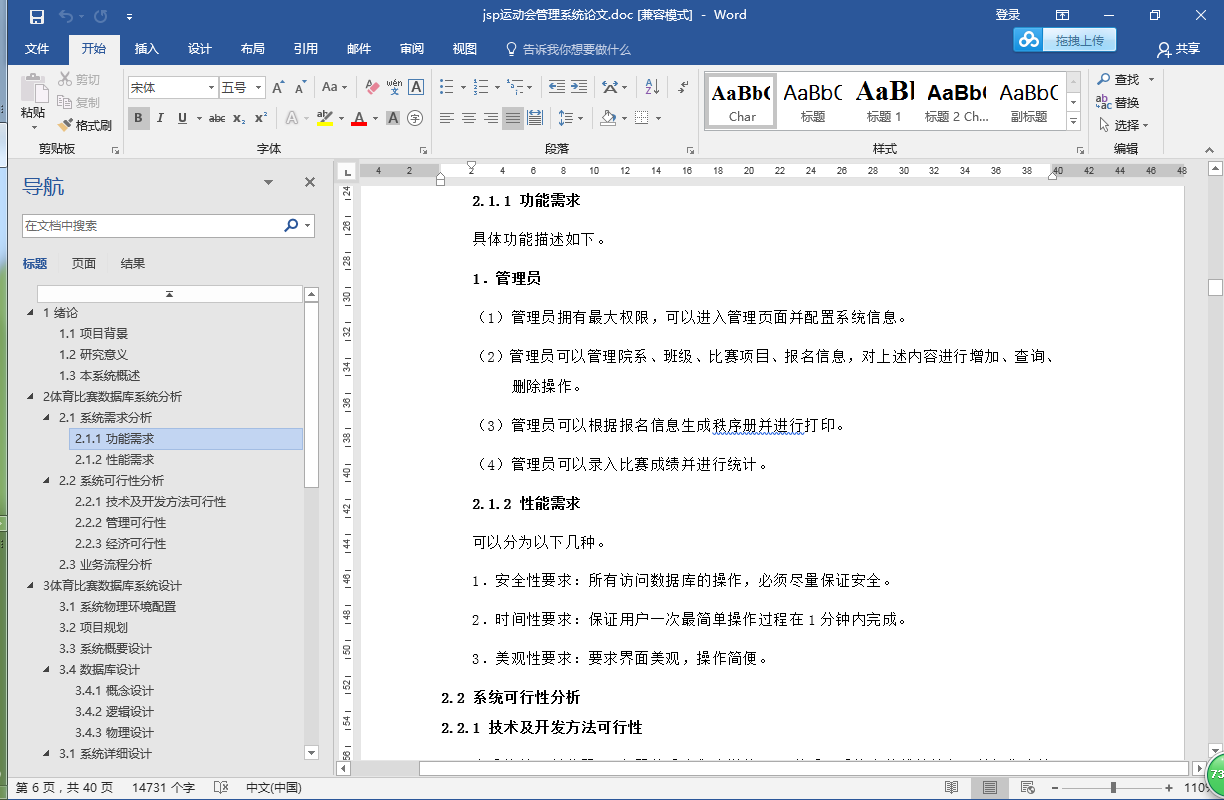Viewport: 1224px width, 800px height.
Task: Open navigation search options dropdown
Action: coord(306,226)
